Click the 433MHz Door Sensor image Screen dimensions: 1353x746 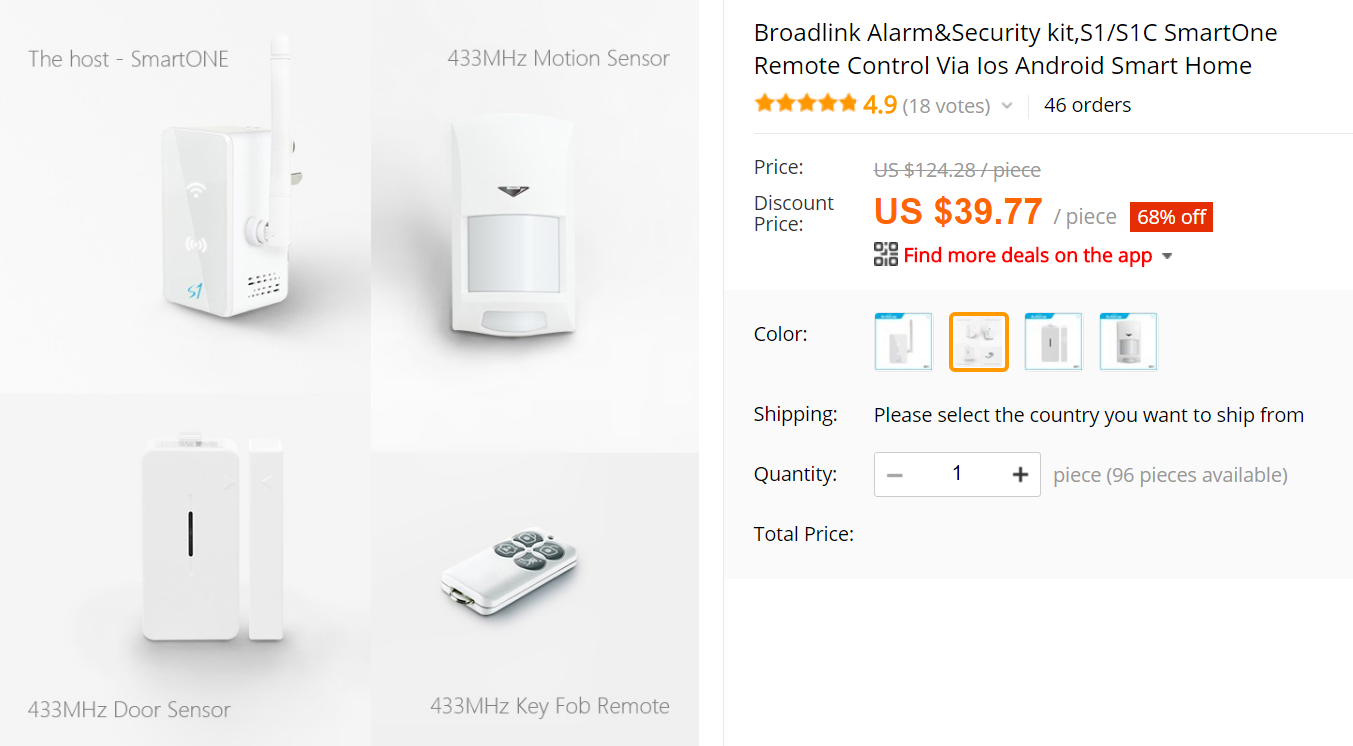click(211, 540)
